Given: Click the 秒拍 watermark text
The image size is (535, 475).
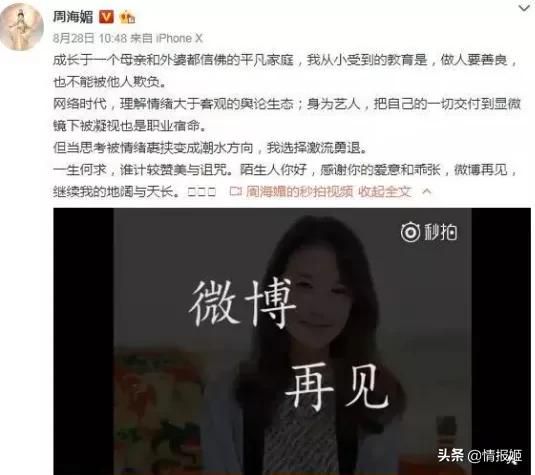Looking at the screenshot, I should click(x=440, y=232).
